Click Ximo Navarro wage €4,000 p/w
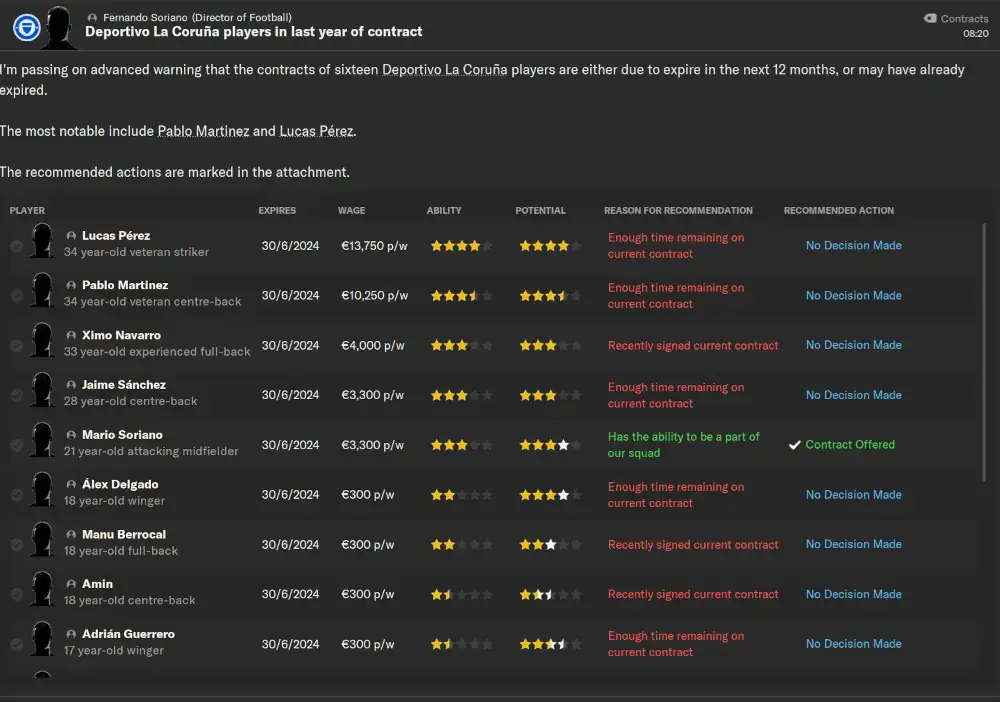1000x702 pixels. [372, 345]
